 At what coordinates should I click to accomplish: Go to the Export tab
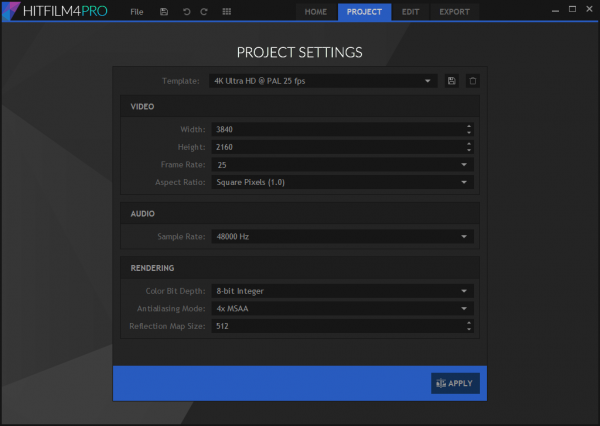click(x=454, y=12)
